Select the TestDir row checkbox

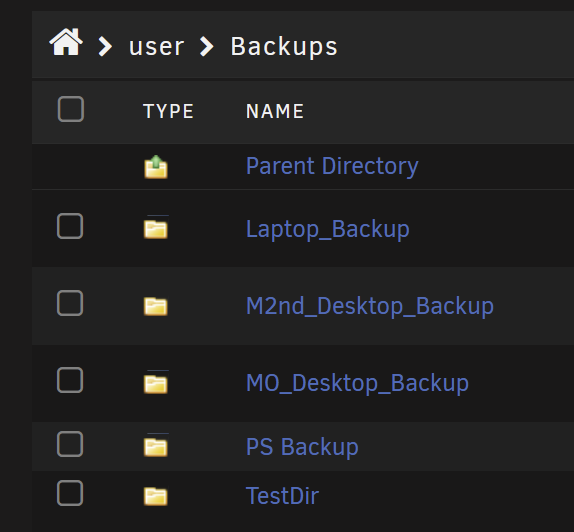click(70, 493)
